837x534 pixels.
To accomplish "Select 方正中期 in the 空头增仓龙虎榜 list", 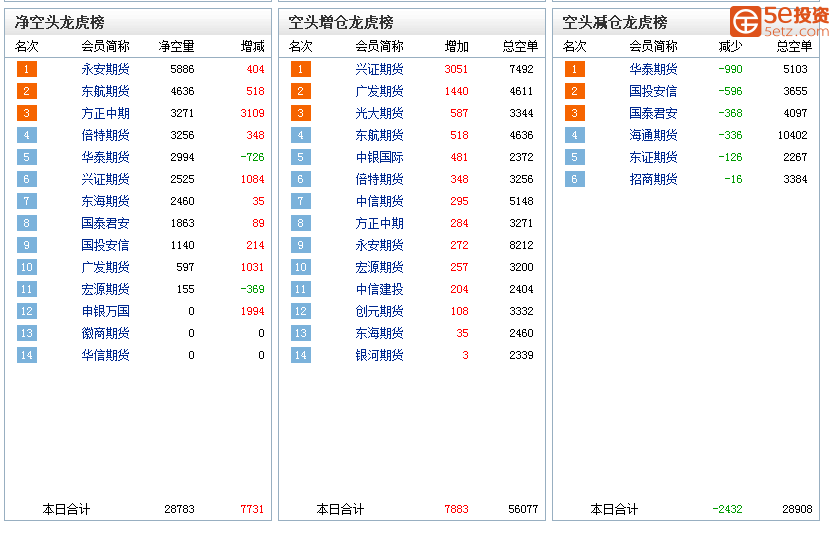I will coord(380,223).
